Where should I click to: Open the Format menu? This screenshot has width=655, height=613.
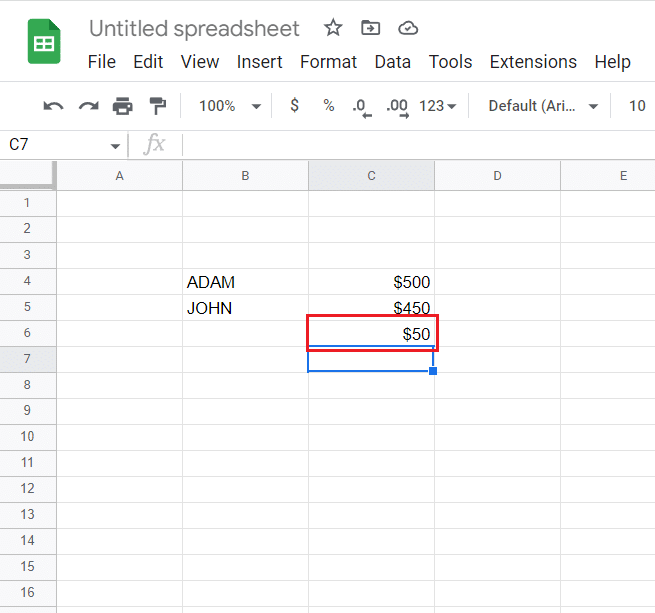point(328,62)
